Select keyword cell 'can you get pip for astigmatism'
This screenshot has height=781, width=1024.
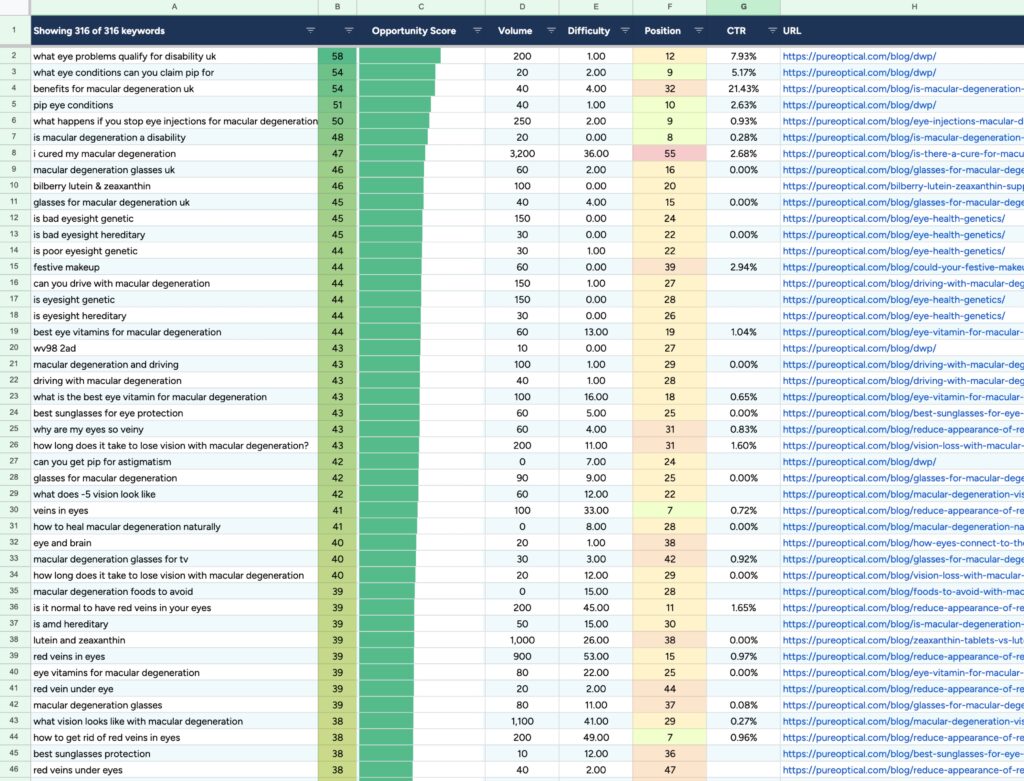[174, 462]
